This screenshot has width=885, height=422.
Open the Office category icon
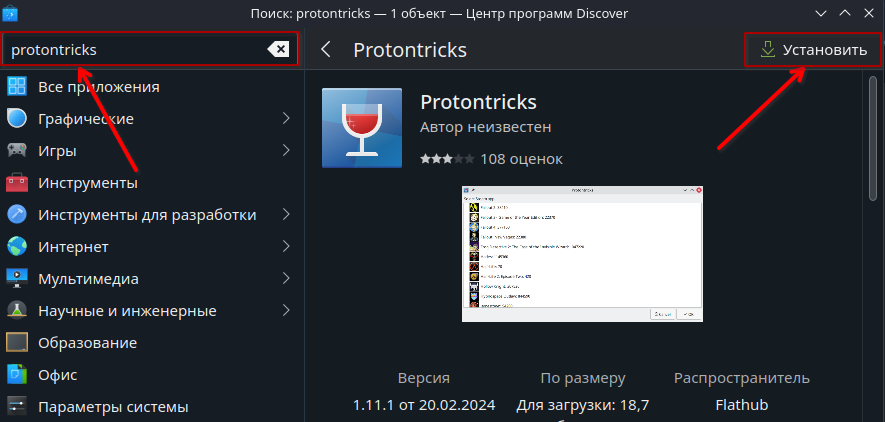coord(17,375)
